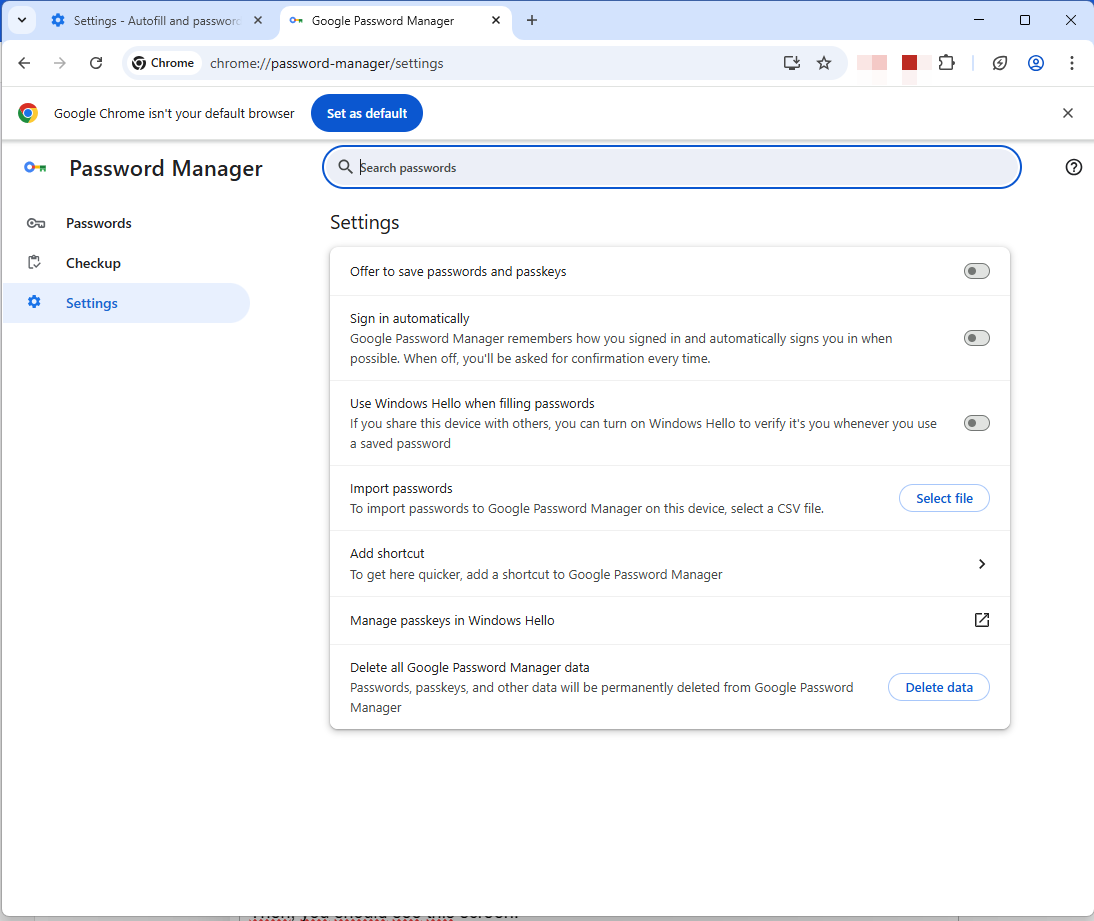Open a new tab with plus button
Viewport: 1094px width, 921px height.
pos(532,20)
